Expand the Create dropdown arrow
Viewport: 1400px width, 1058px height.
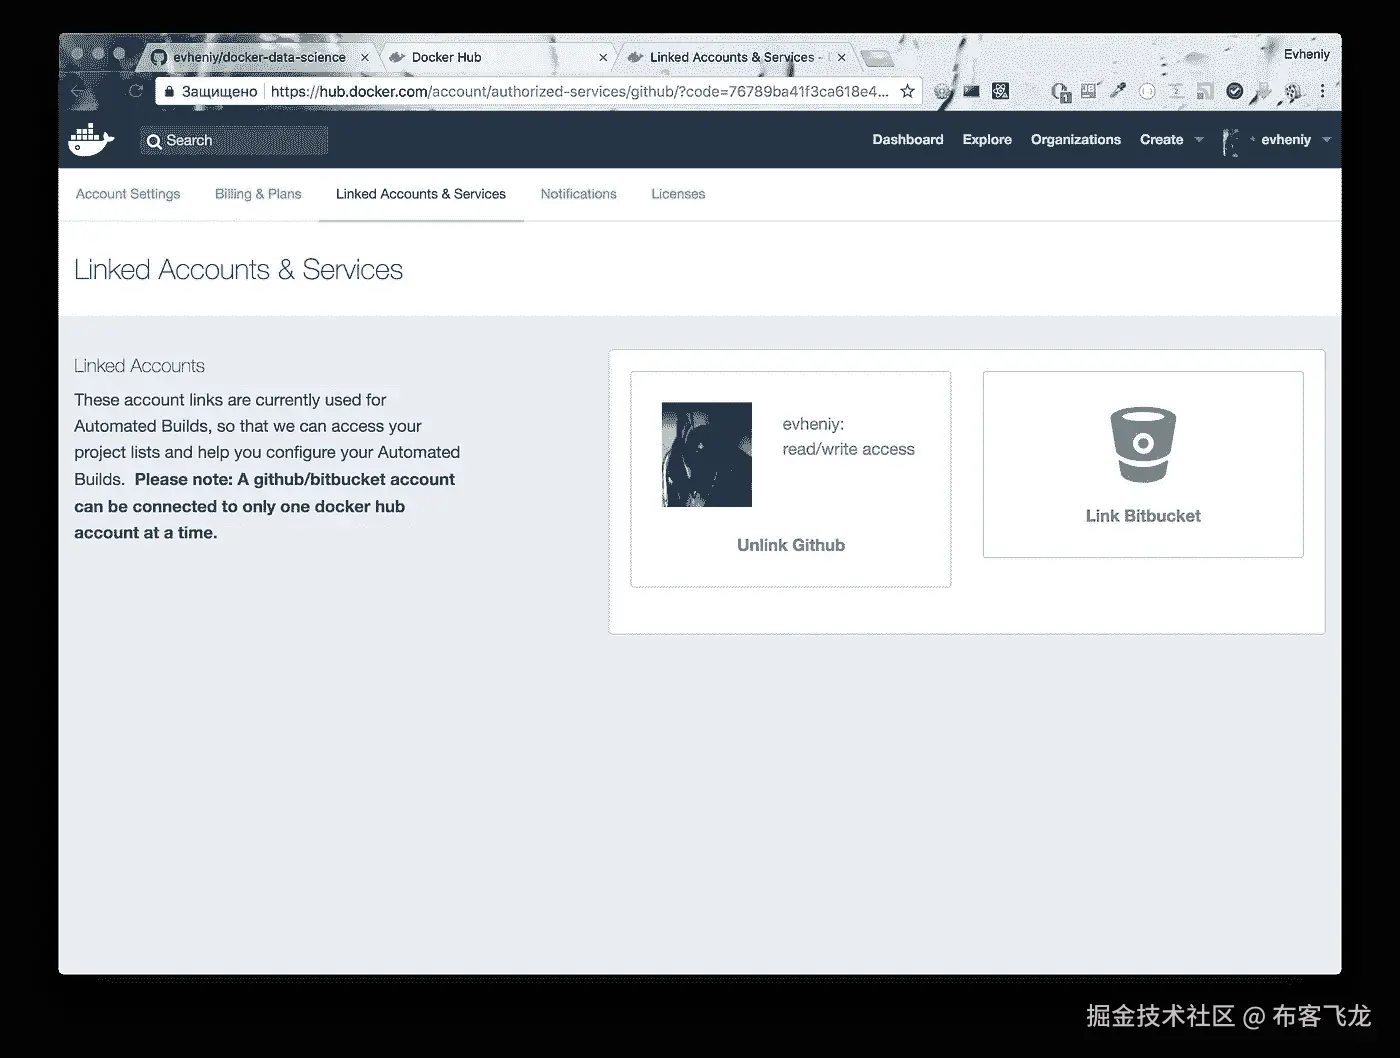[1199, 140]
